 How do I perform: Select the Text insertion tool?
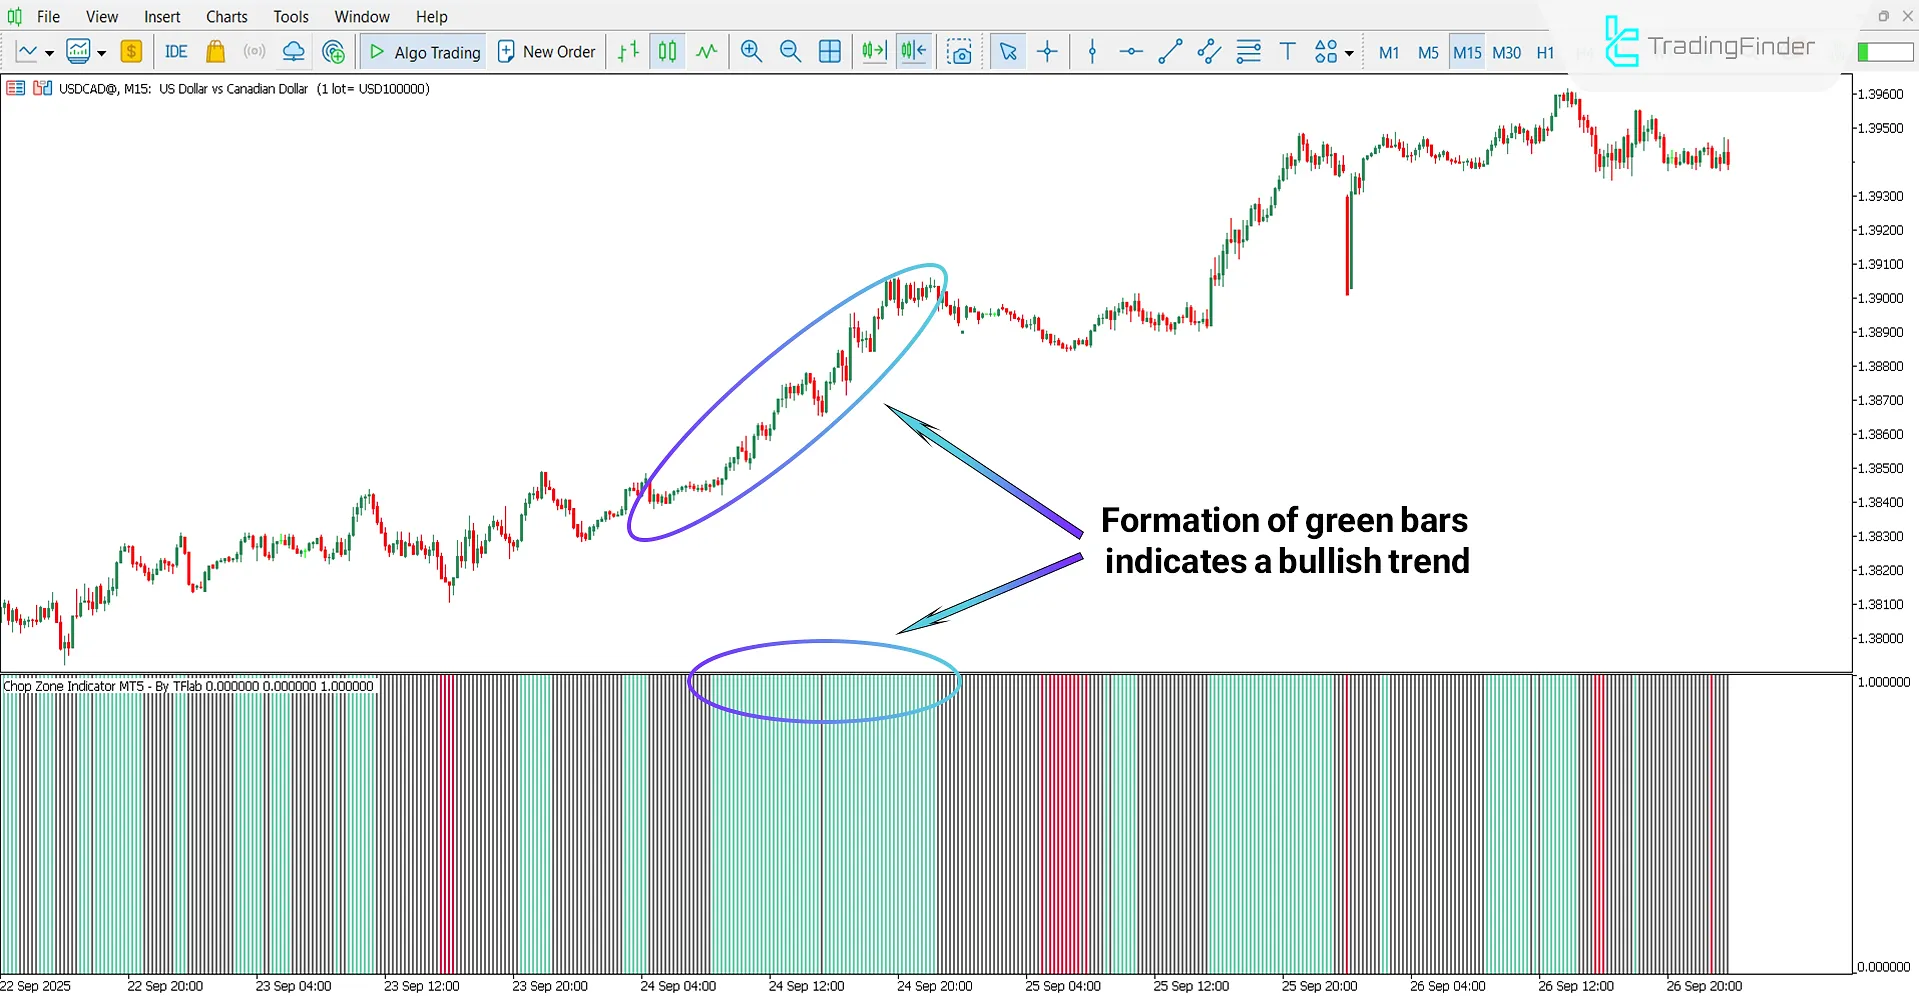(x=1287, y=51)
